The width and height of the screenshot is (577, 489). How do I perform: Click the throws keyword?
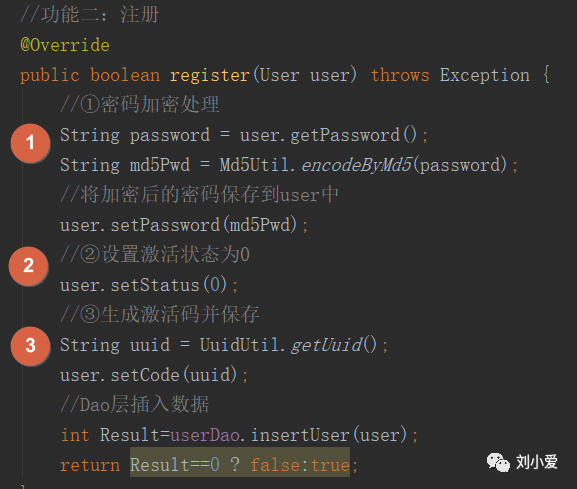(400, 75)
